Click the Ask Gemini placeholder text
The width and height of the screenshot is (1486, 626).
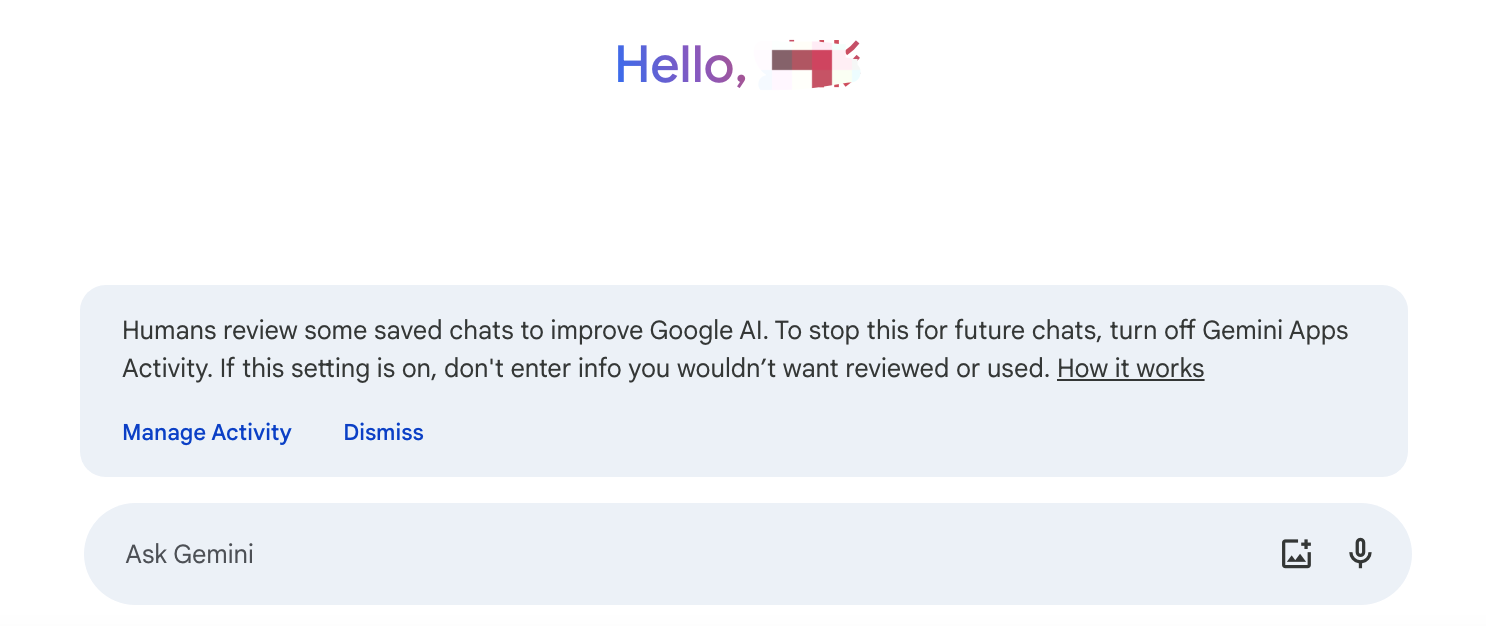[189, 554]
